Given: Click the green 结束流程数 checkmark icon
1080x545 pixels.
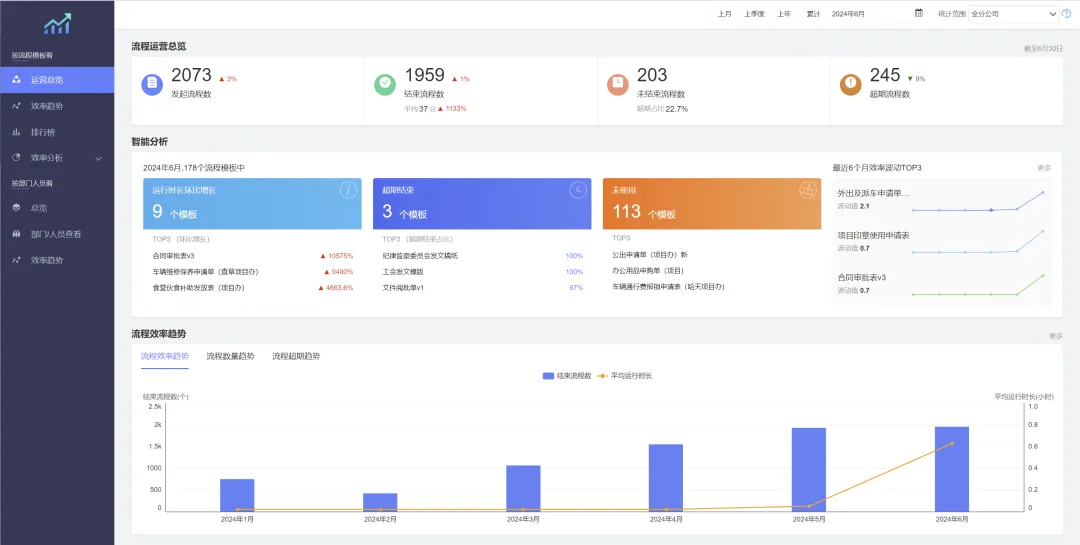Looking at the screenshot, I should [x=384, y=85].
